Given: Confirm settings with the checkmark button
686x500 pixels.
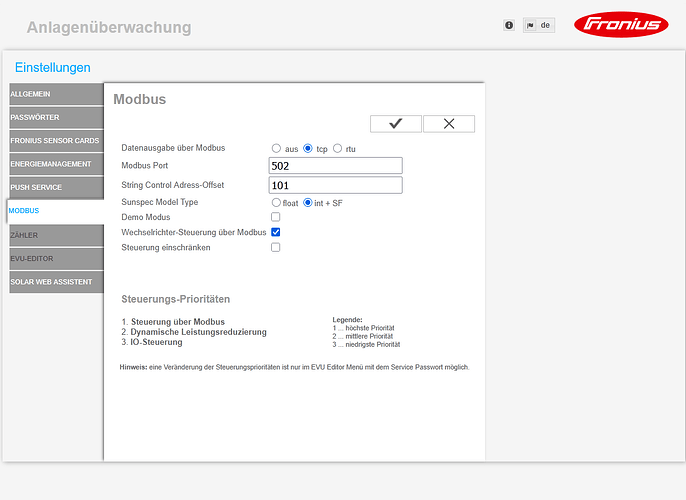Looking at the screenshot, I should pos(396,124).
